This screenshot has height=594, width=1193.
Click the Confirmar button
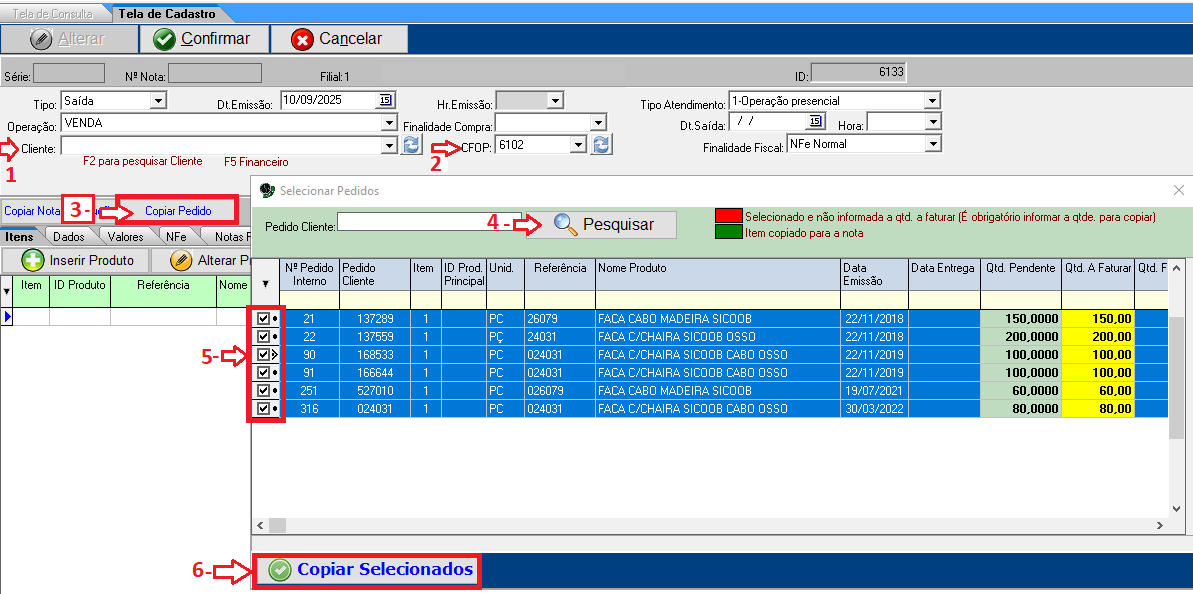coord(204,39)
